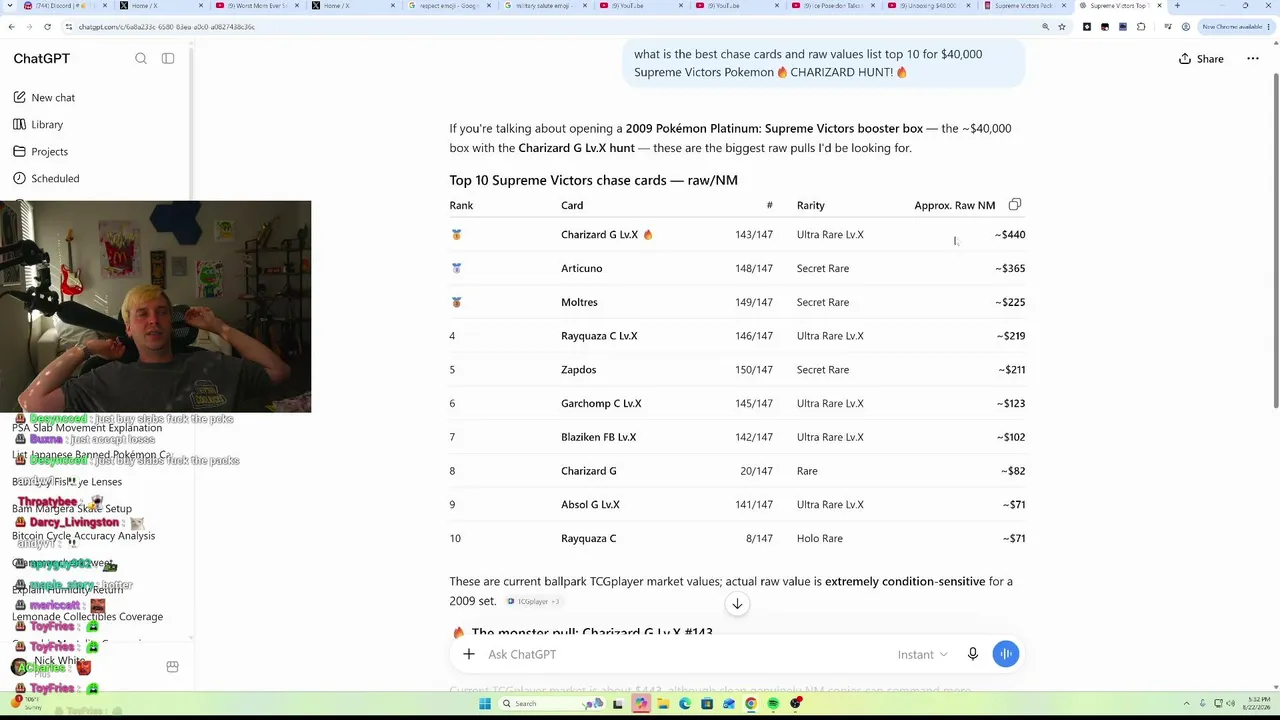
Task: Open ChatGPT search chats icon
Action: (141, 59)
